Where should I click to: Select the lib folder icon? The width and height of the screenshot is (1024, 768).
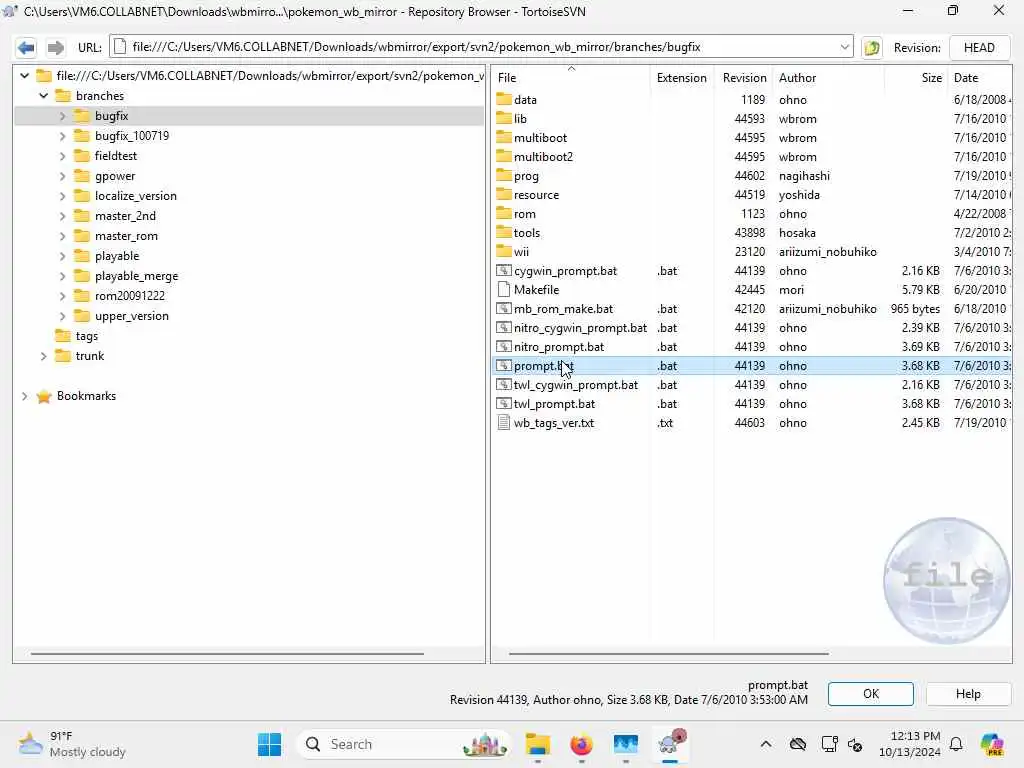[x=504, y=118]
